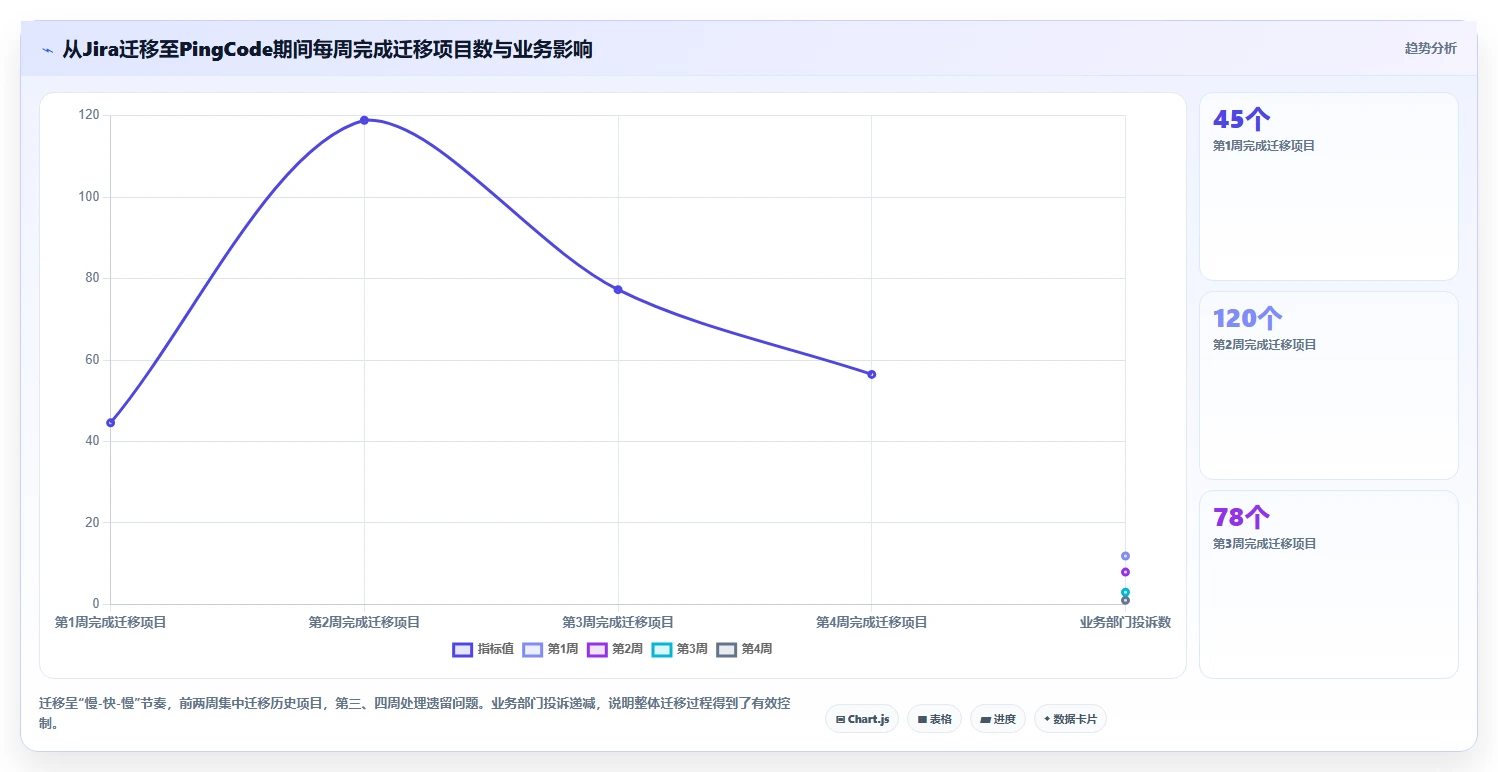
Task: Toggle the 指标值 legend item
Action: [x=483, y=649]
